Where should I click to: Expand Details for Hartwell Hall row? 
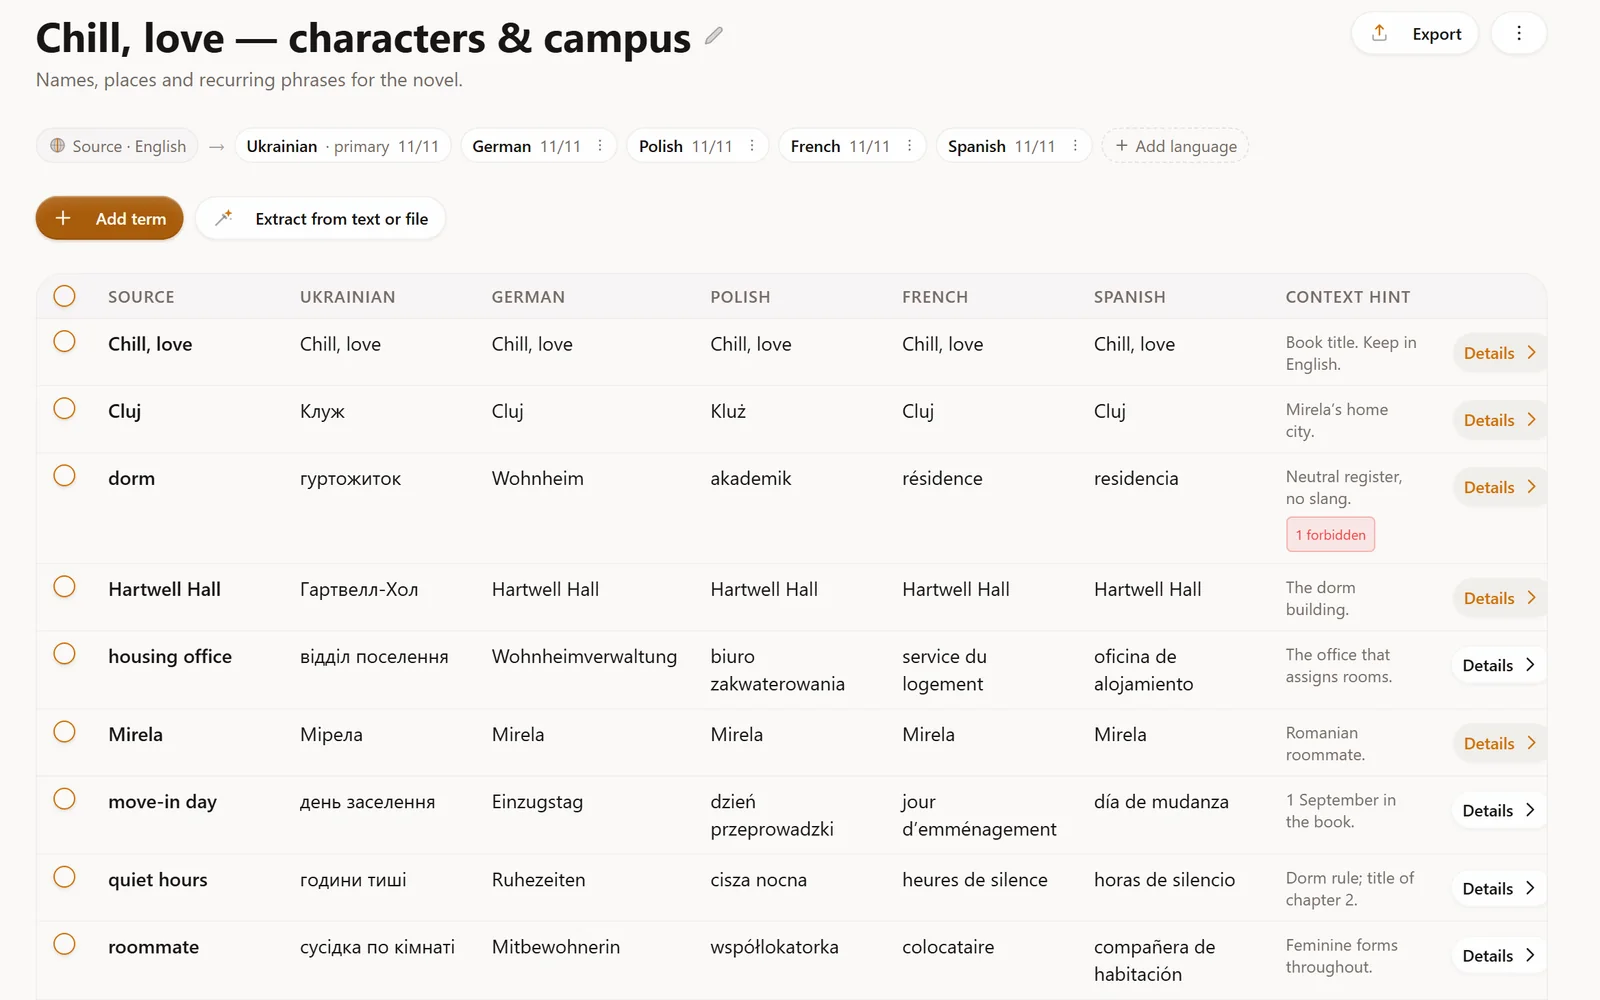pos(1499,598)
